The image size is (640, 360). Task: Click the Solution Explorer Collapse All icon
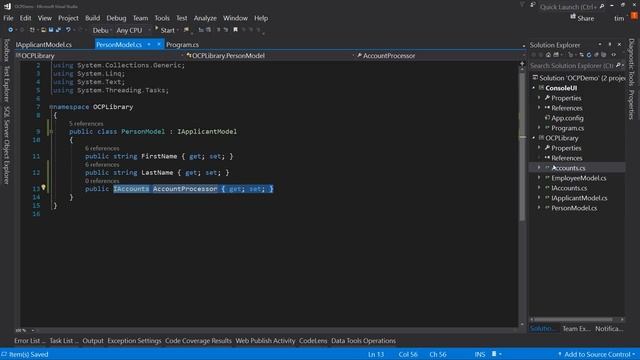[x=596, y=55]
